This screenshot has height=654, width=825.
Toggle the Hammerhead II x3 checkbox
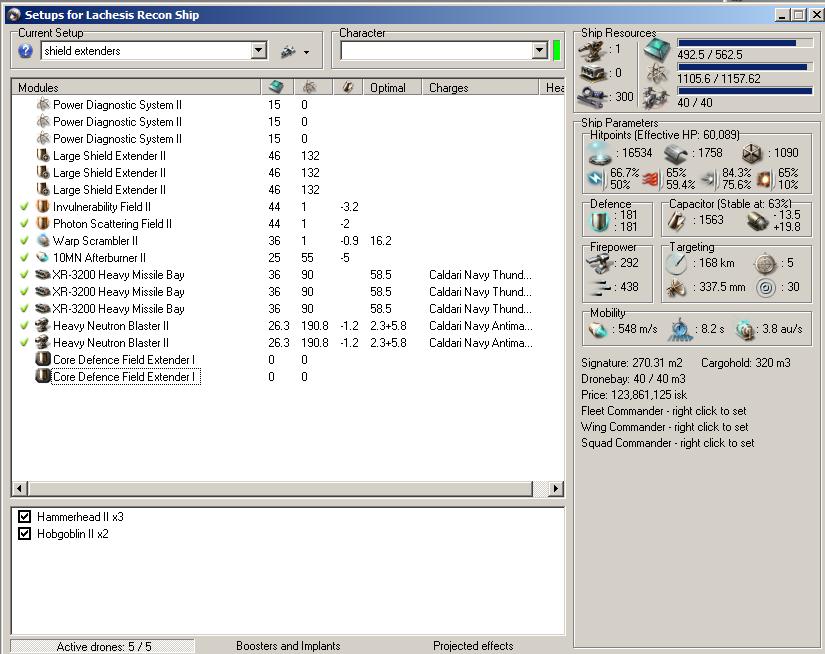[x=24, y=517]
